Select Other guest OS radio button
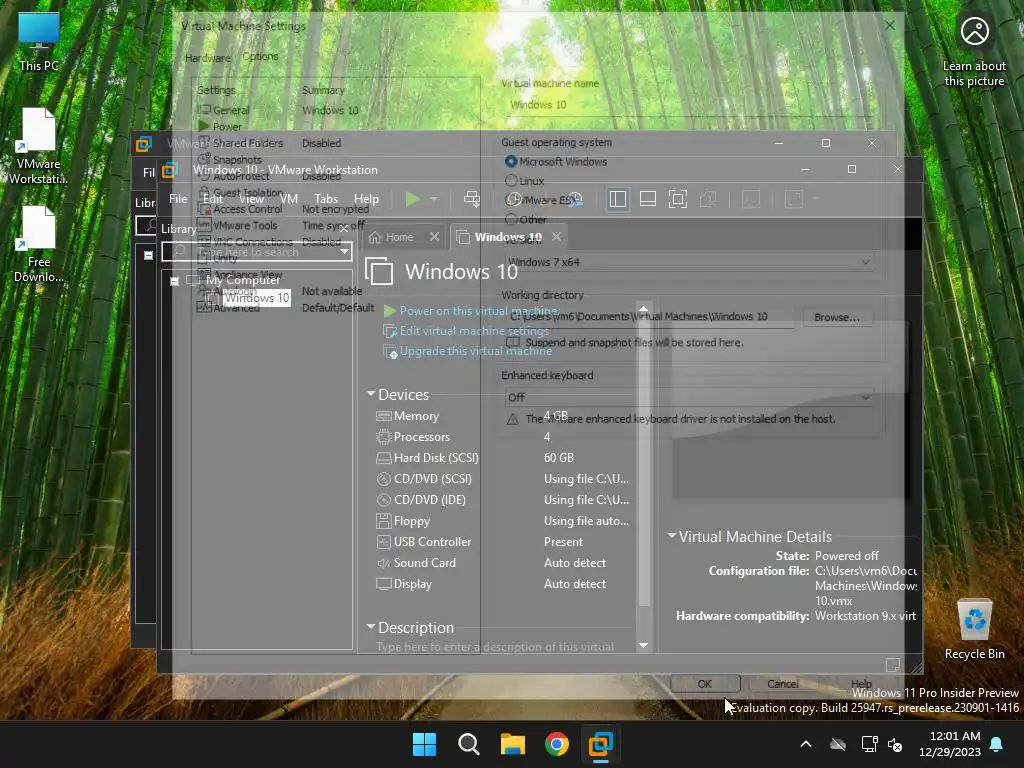Screen dimensions: 1024x768 click(x=511, y=219)
